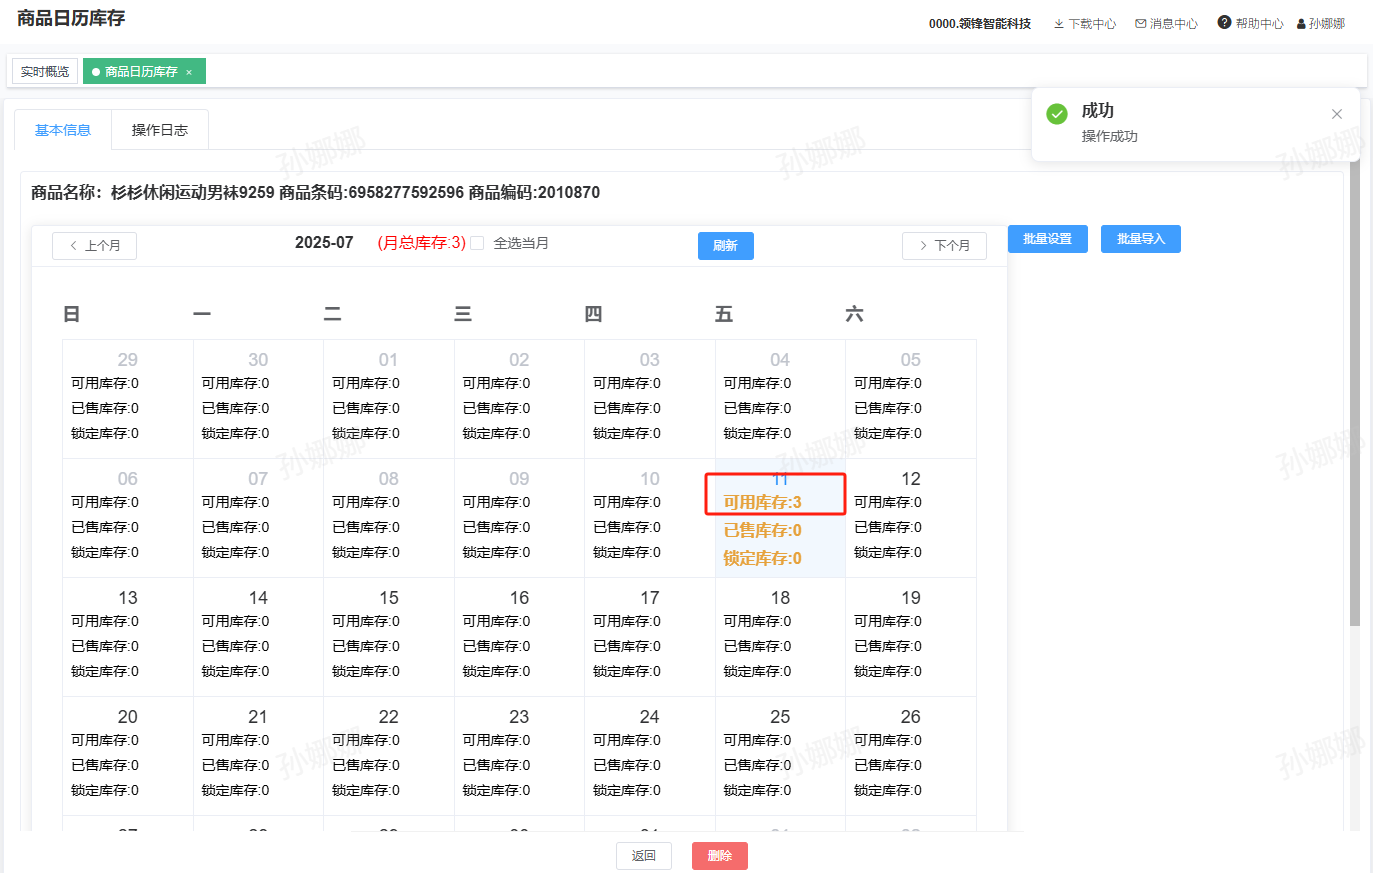Select the highlighted day 11 calendar cell
Image resolution: width=1373 pixels, height=873 pixels.
780,518
